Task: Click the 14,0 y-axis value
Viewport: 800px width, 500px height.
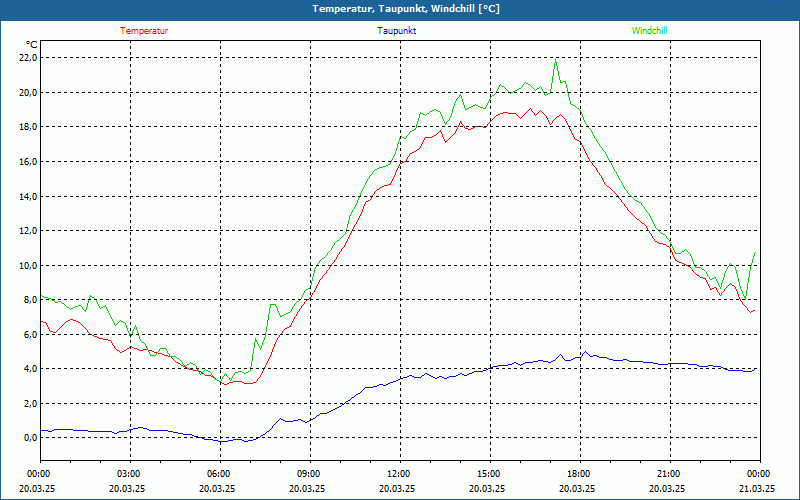Action: pos(28,196)
